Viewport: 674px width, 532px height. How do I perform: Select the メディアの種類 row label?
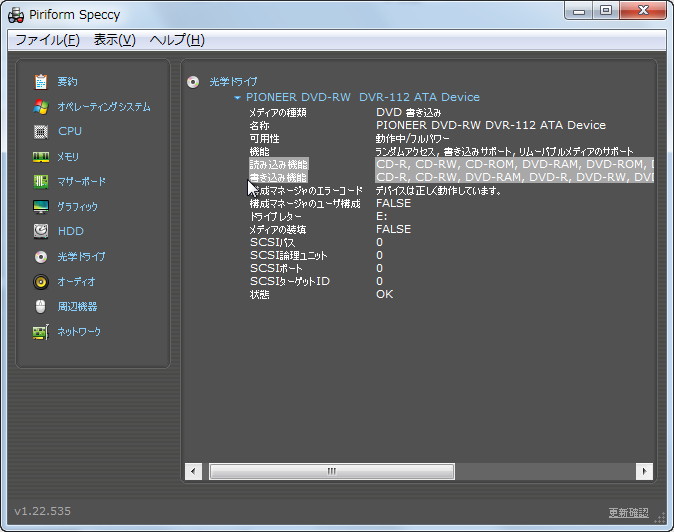click(x=278, y=113)
